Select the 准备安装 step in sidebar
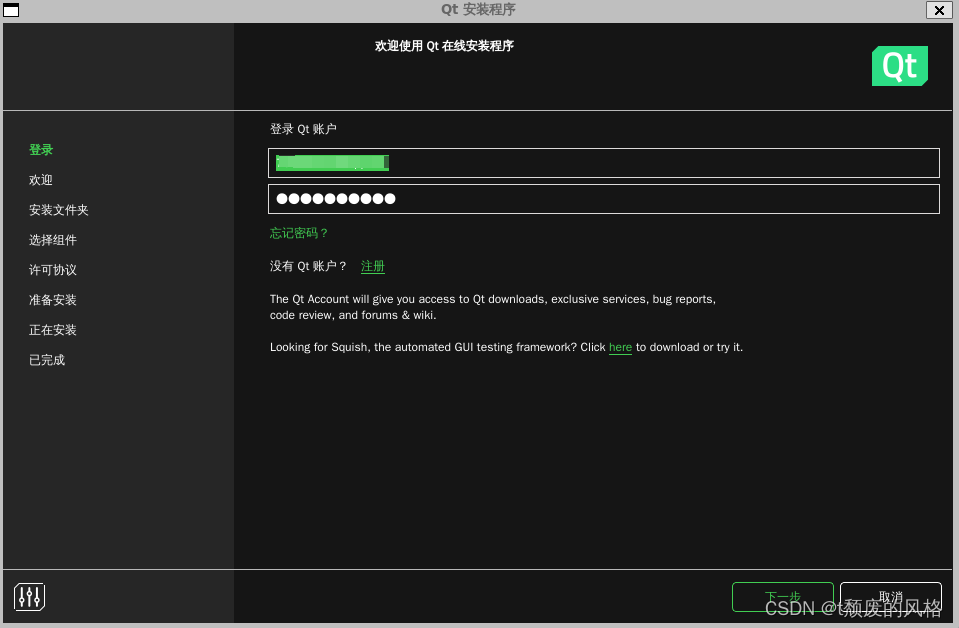Screen dimensions: 959x628 click(53, 300)
